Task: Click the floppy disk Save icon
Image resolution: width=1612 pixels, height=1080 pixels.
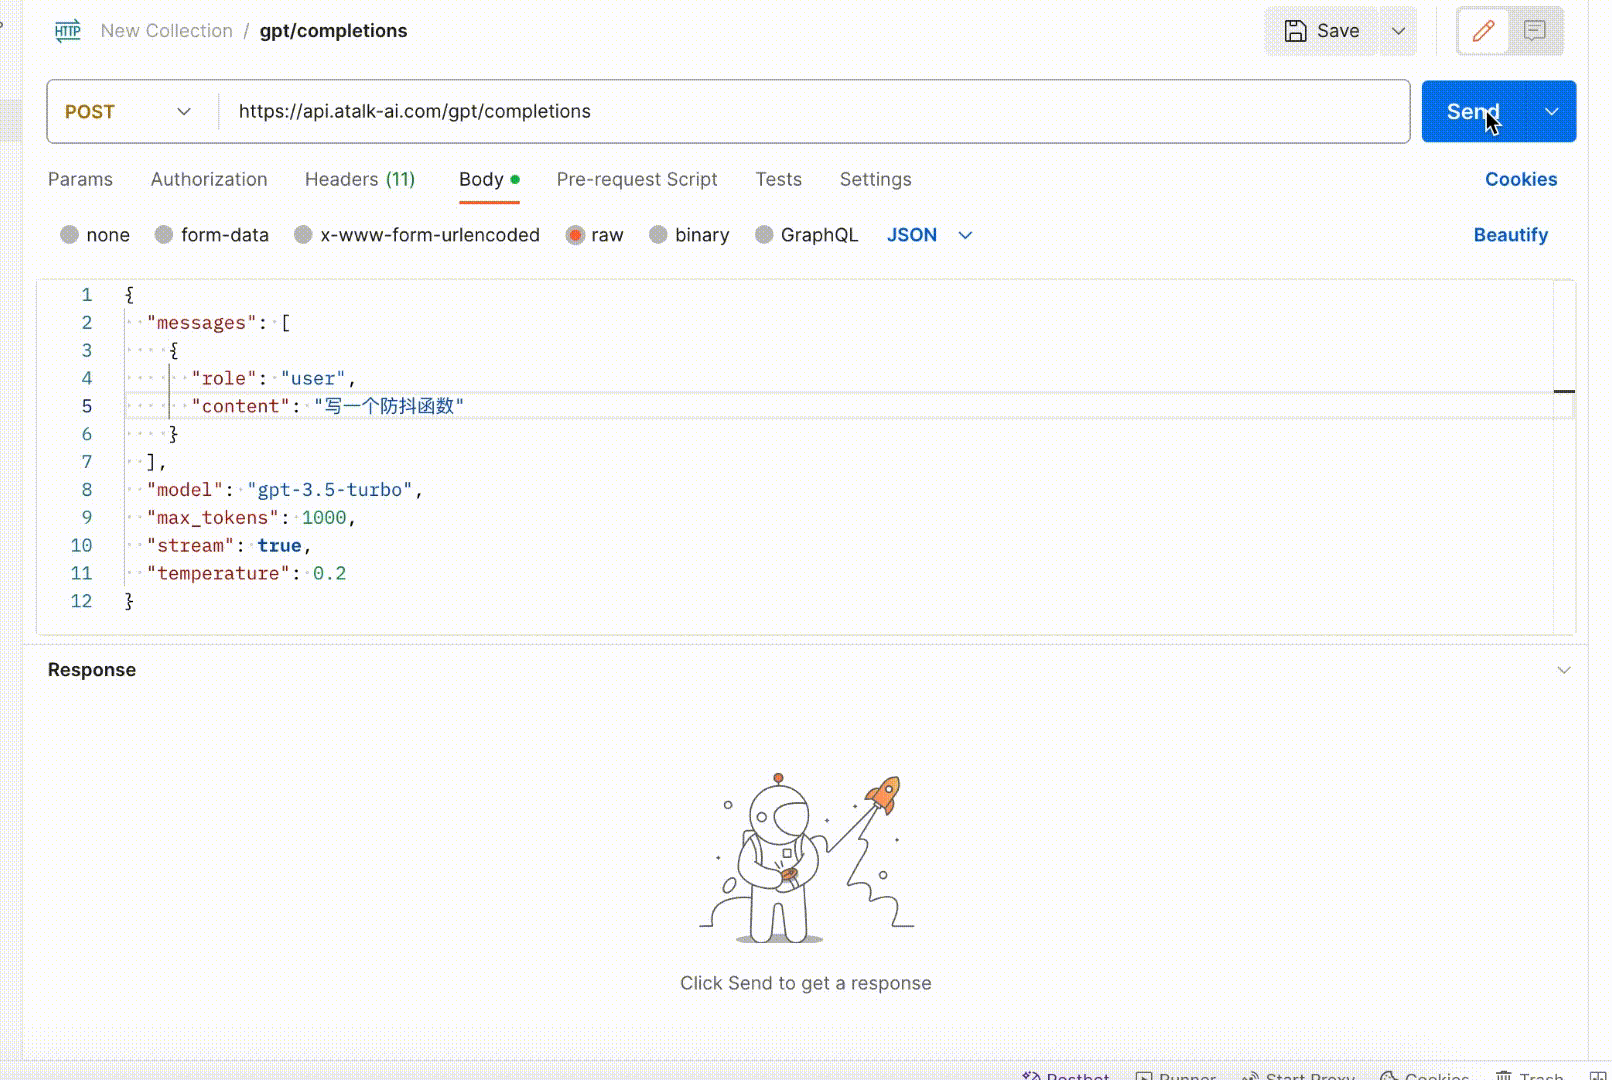Action: click(x=1295, y=31)
